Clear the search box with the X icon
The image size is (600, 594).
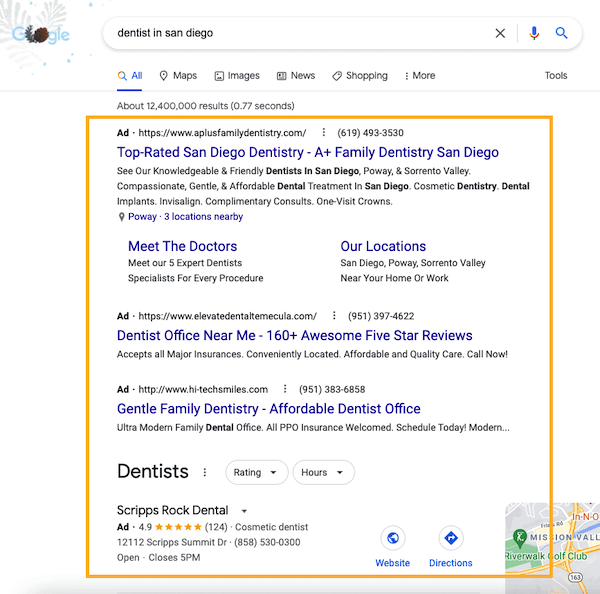pyautogui.click(x=500, y=33)
